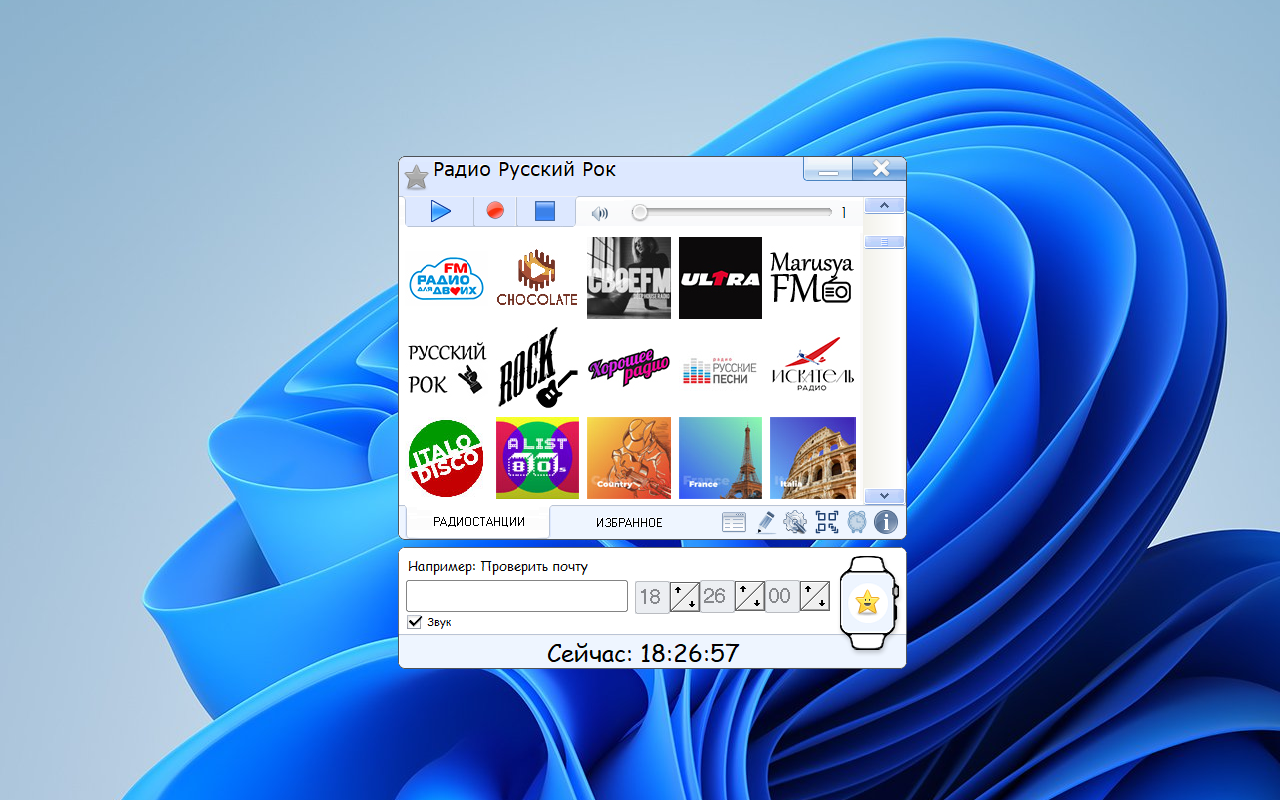The width and height of the screenshot is (1280, 800).
Task: Open the QR code scanner icon
Action: (x=827, y=522)
